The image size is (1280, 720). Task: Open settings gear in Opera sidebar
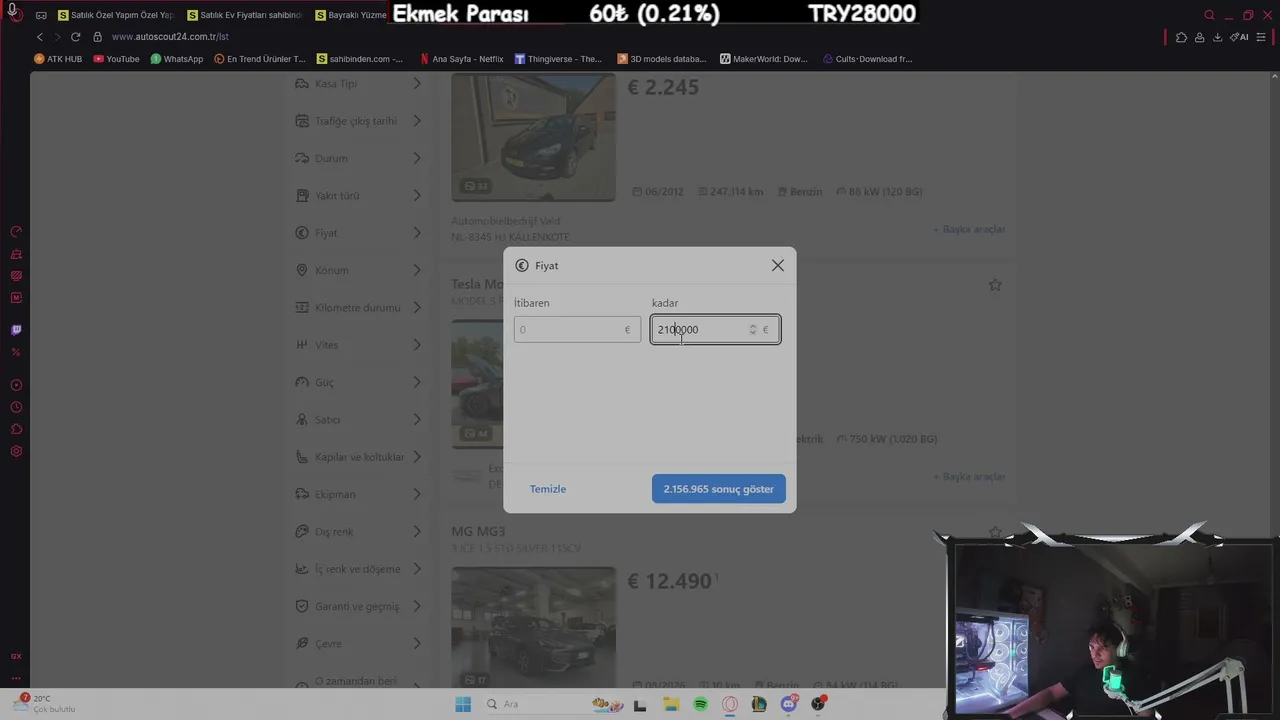(x=16, y=451)
